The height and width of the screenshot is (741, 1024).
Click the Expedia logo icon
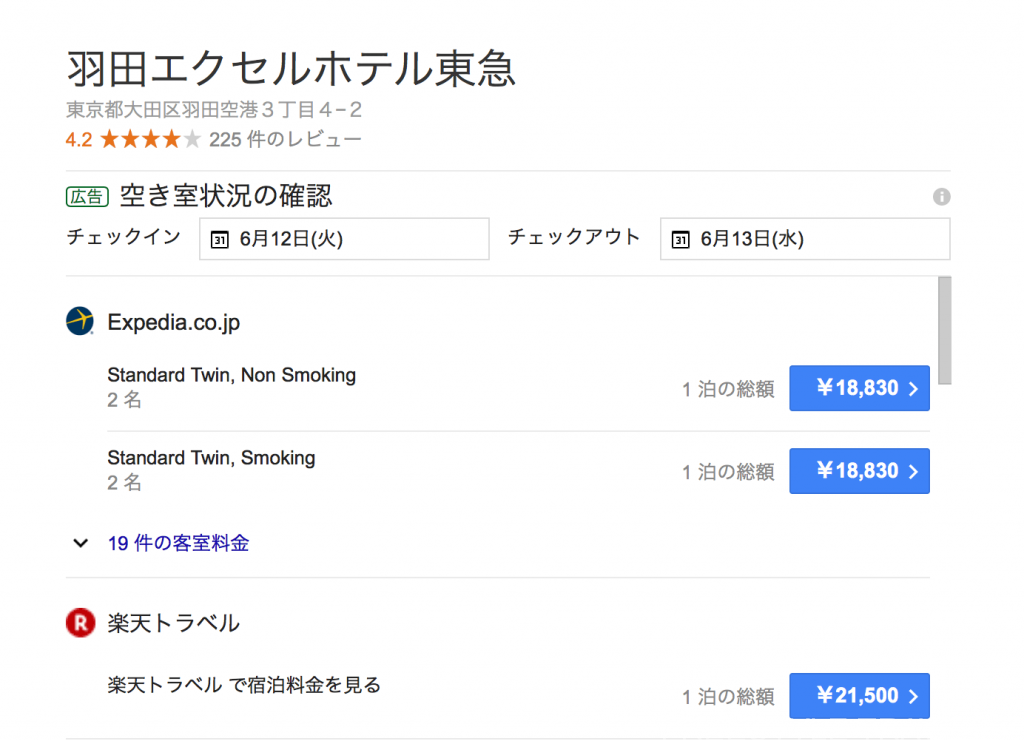pyautogui.click(x=80, y=321)
